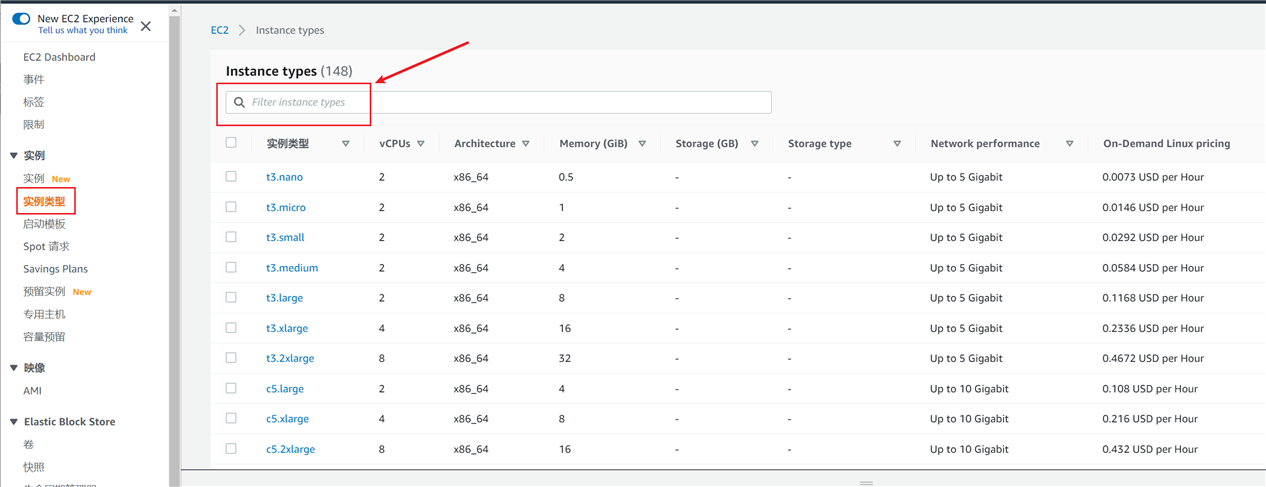This screenshot has height=487, width=1266.
Task: Close the New EC2 Experience banner
Action: click(x=146, y=26)
